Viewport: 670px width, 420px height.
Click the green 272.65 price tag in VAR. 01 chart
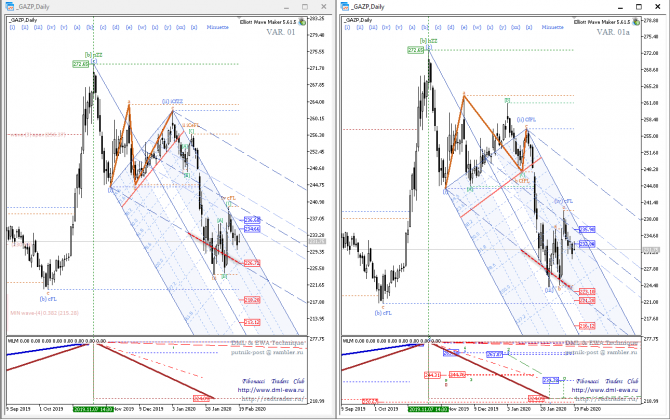click(81, 65)
